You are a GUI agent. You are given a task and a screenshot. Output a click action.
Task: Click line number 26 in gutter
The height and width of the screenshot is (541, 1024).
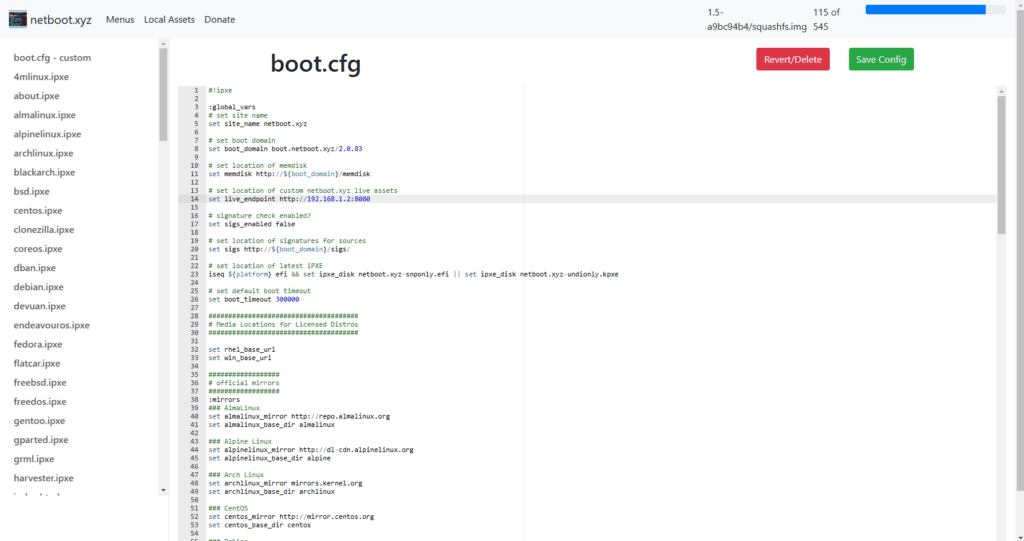[x=194, y=299]
